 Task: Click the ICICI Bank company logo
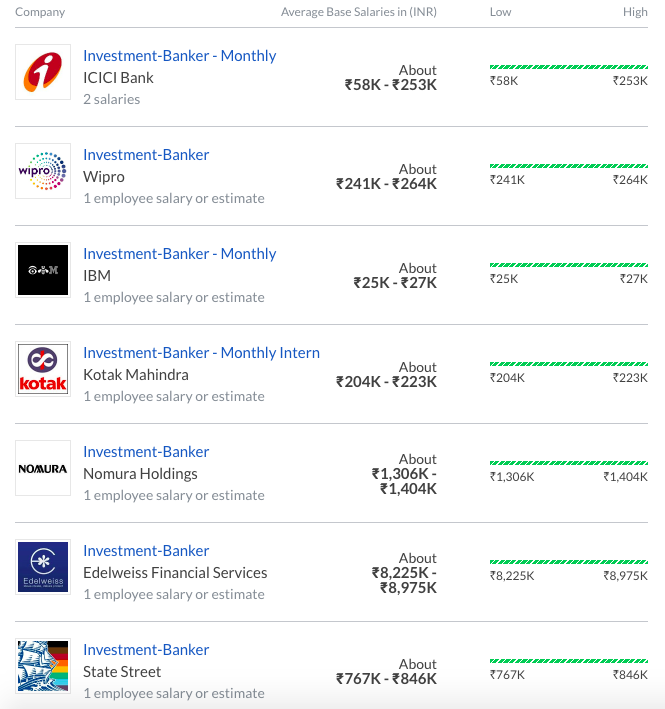(x=43, y=72)
